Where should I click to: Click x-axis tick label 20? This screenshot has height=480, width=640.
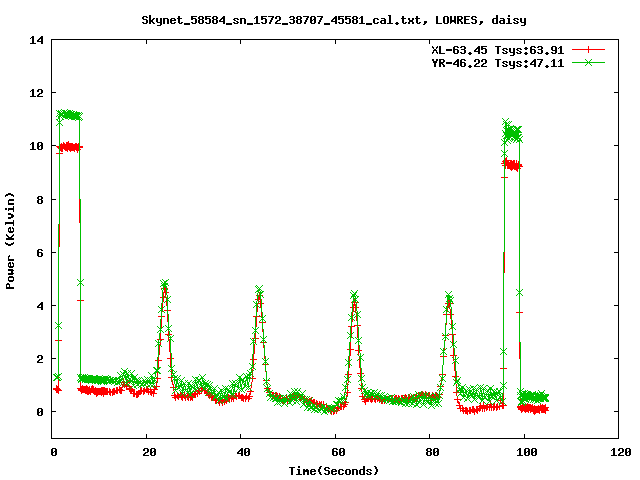pyautogui.click(x=149, y=452)
